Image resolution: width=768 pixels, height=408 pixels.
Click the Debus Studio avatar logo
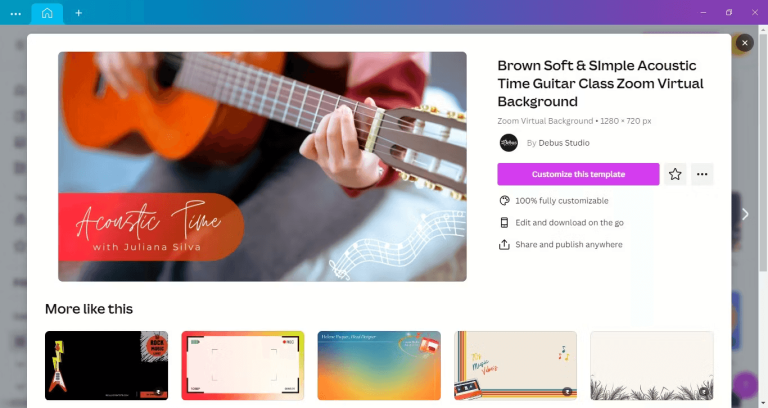[x=508, y=143]
